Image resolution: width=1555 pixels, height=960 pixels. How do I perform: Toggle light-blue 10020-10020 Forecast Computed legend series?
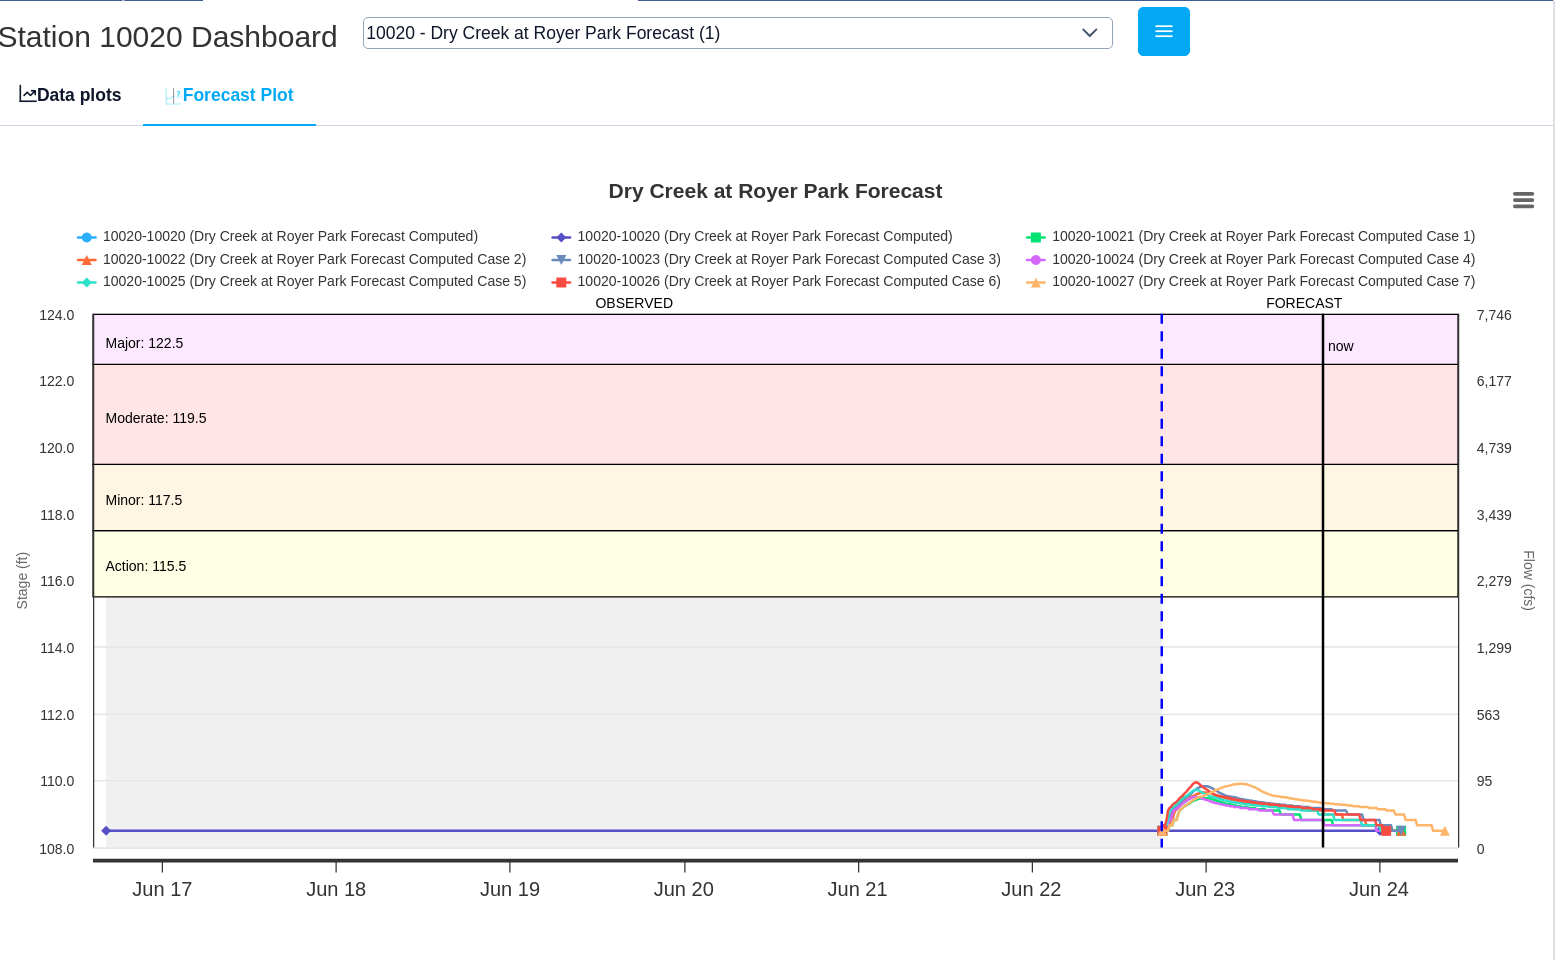[277, 237]
